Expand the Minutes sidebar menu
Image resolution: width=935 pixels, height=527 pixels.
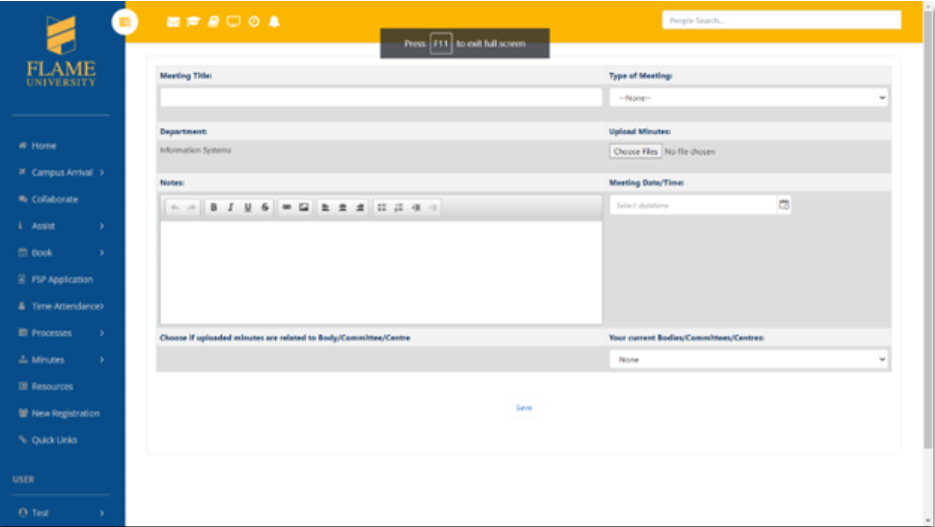61,359
